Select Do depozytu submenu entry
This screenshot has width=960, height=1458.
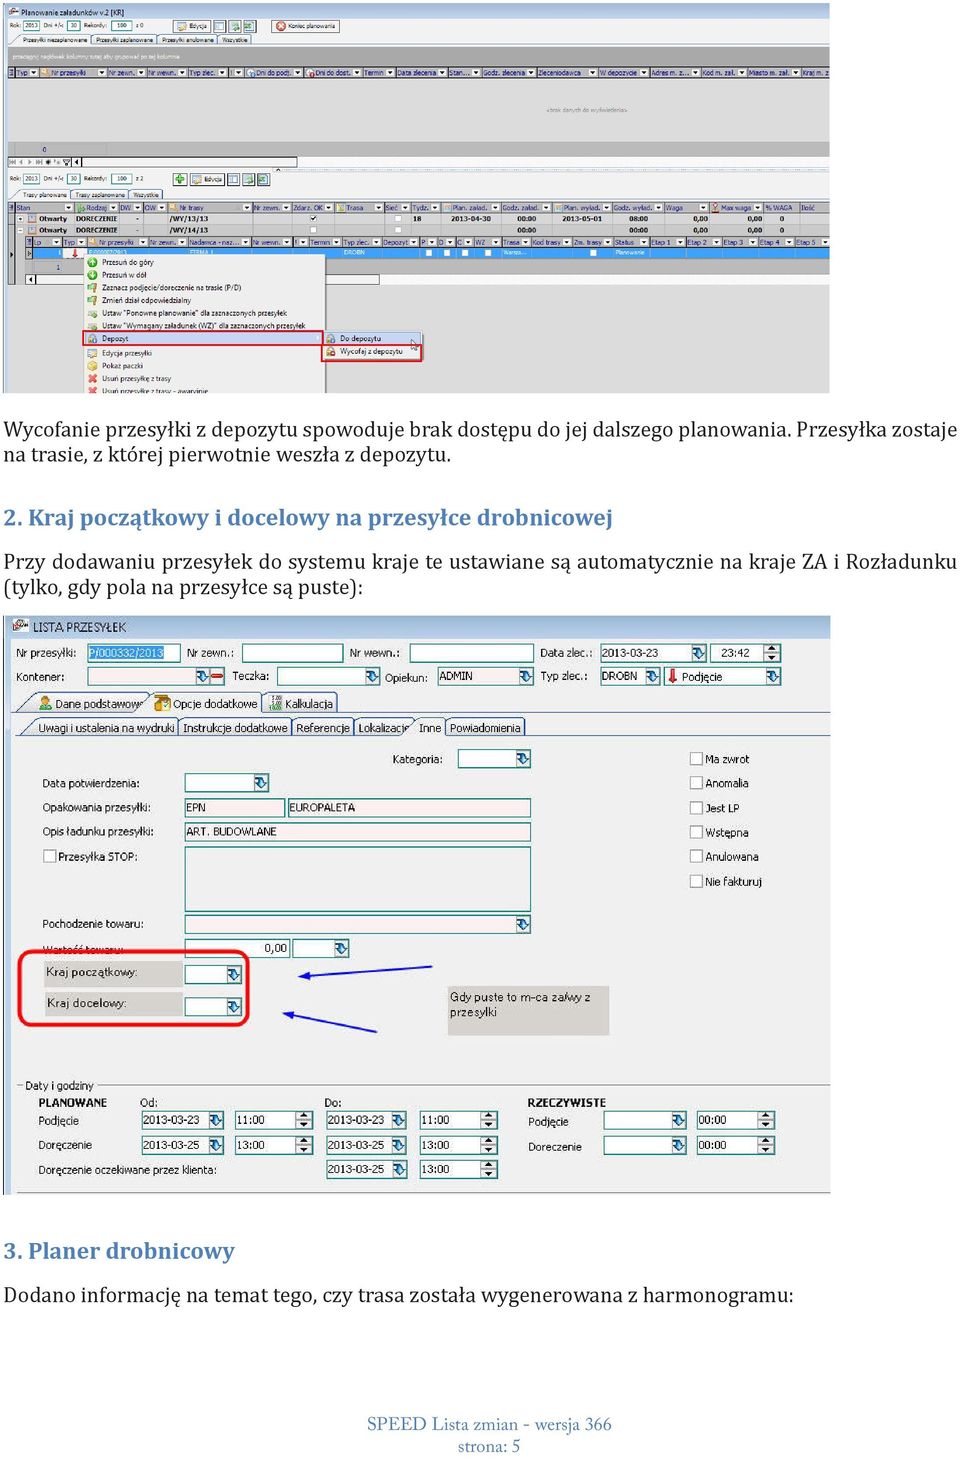pyautogui.click(x=372, y=338)
